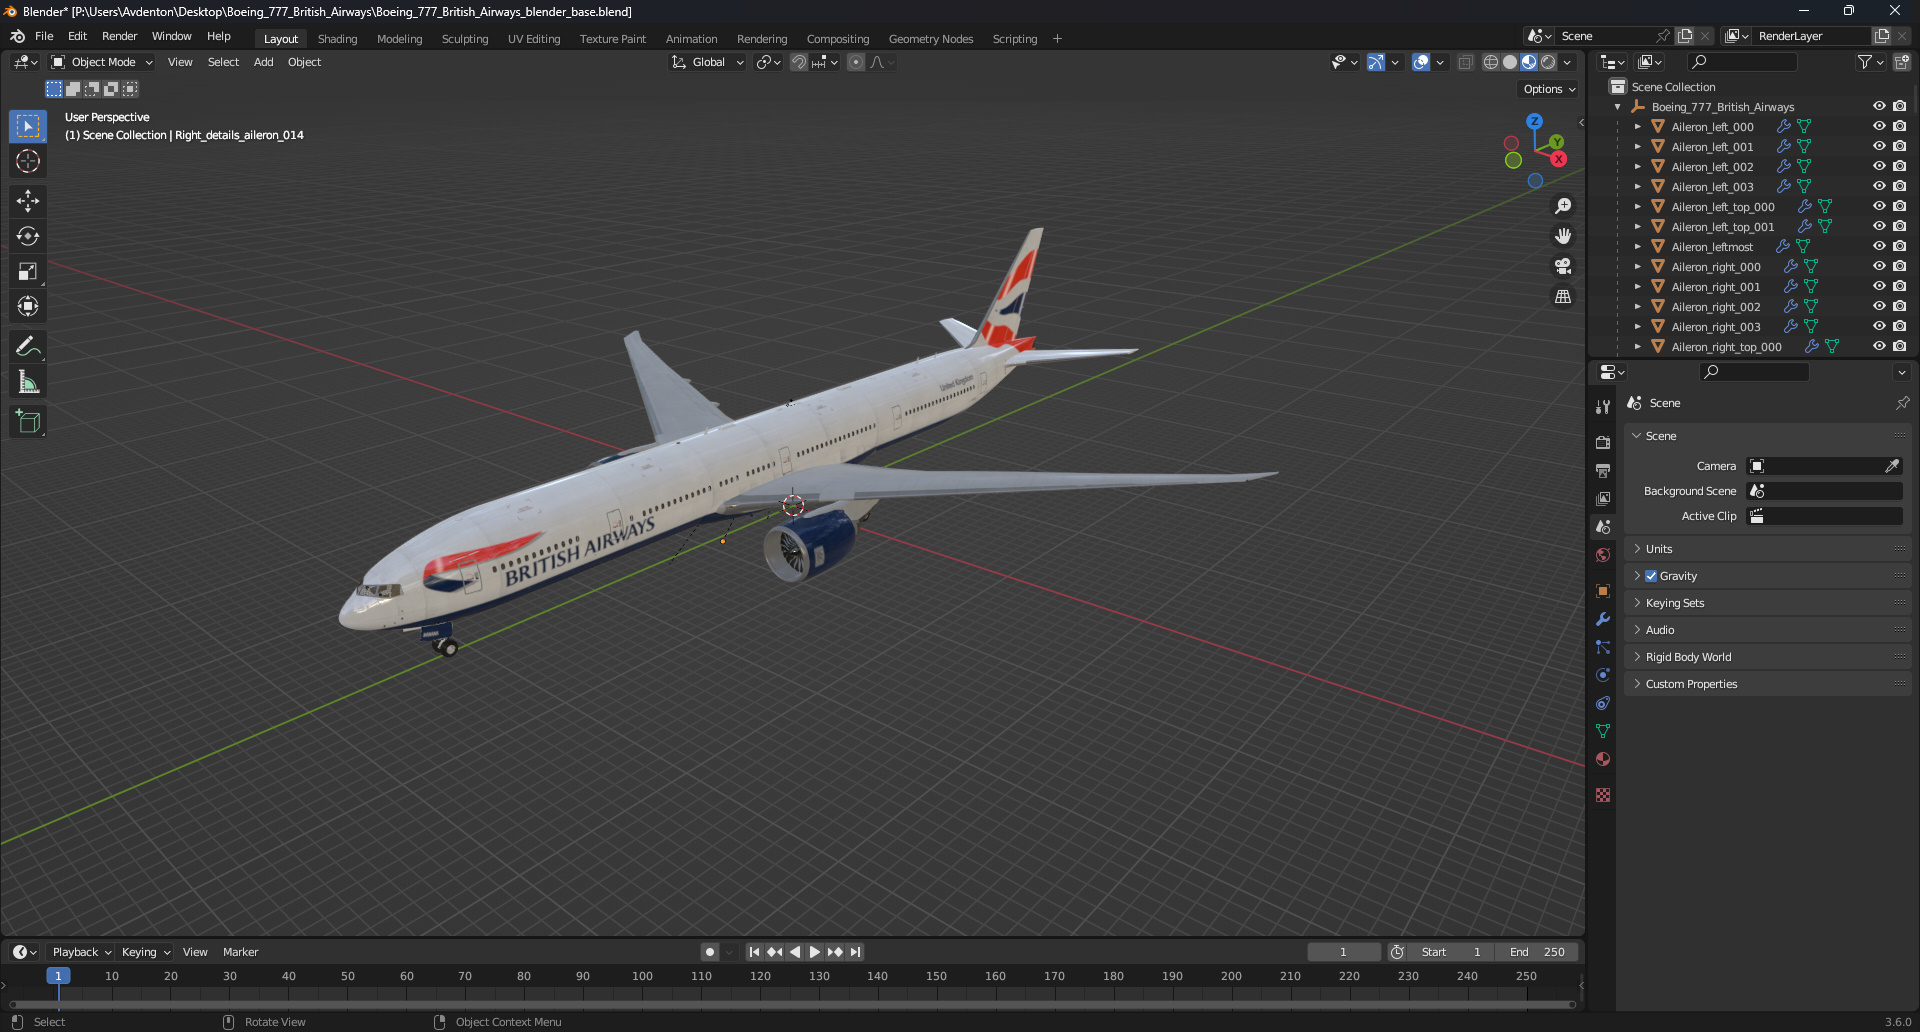Open the viewport Options dropdown
The image size is (1920, 1032).
tap(1548, 89)
